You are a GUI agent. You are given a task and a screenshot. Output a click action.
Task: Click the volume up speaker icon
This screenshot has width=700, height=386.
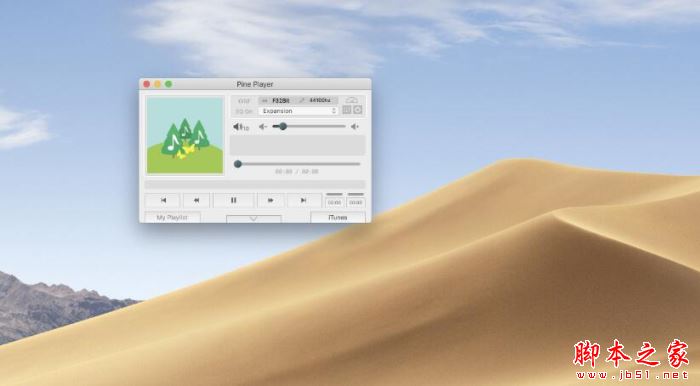(x=354, y=127)
